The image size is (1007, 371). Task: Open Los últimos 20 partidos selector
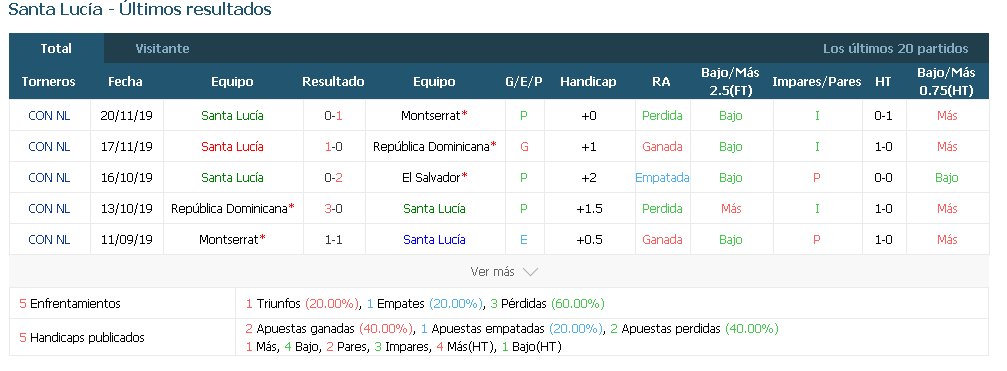pyautogui.click(x=895, y=49)
